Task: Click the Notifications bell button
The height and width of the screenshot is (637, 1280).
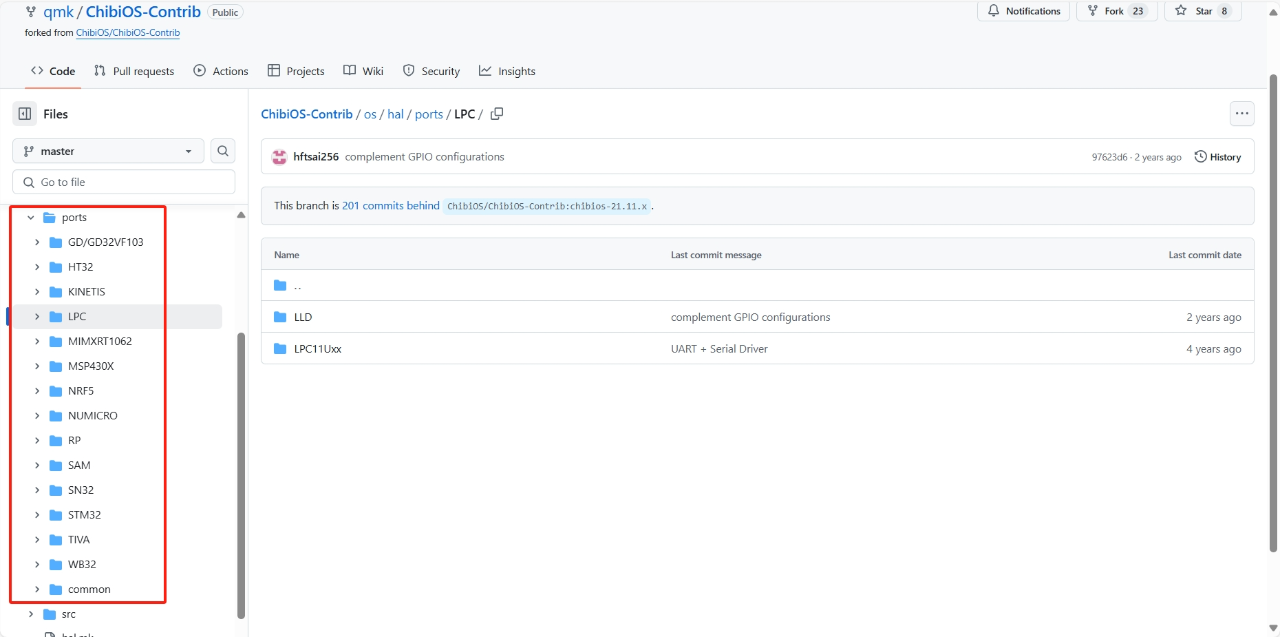Action: pos(1023,11)
